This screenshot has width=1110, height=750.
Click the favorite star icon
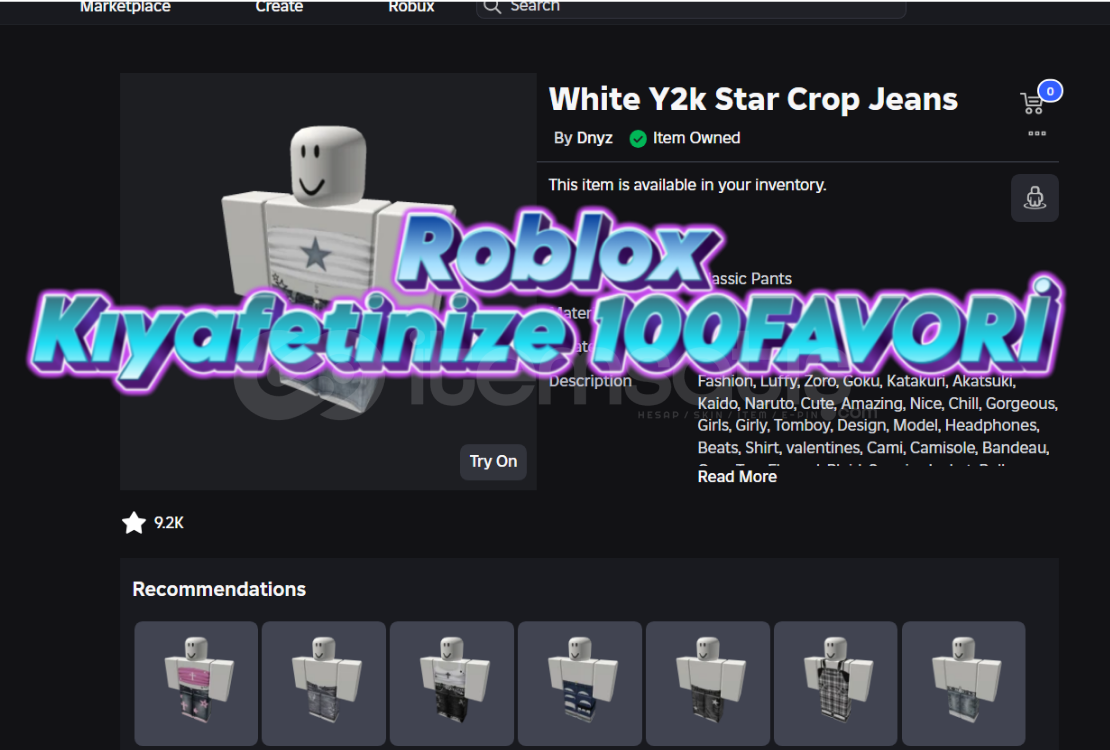(x=134, y=523)
